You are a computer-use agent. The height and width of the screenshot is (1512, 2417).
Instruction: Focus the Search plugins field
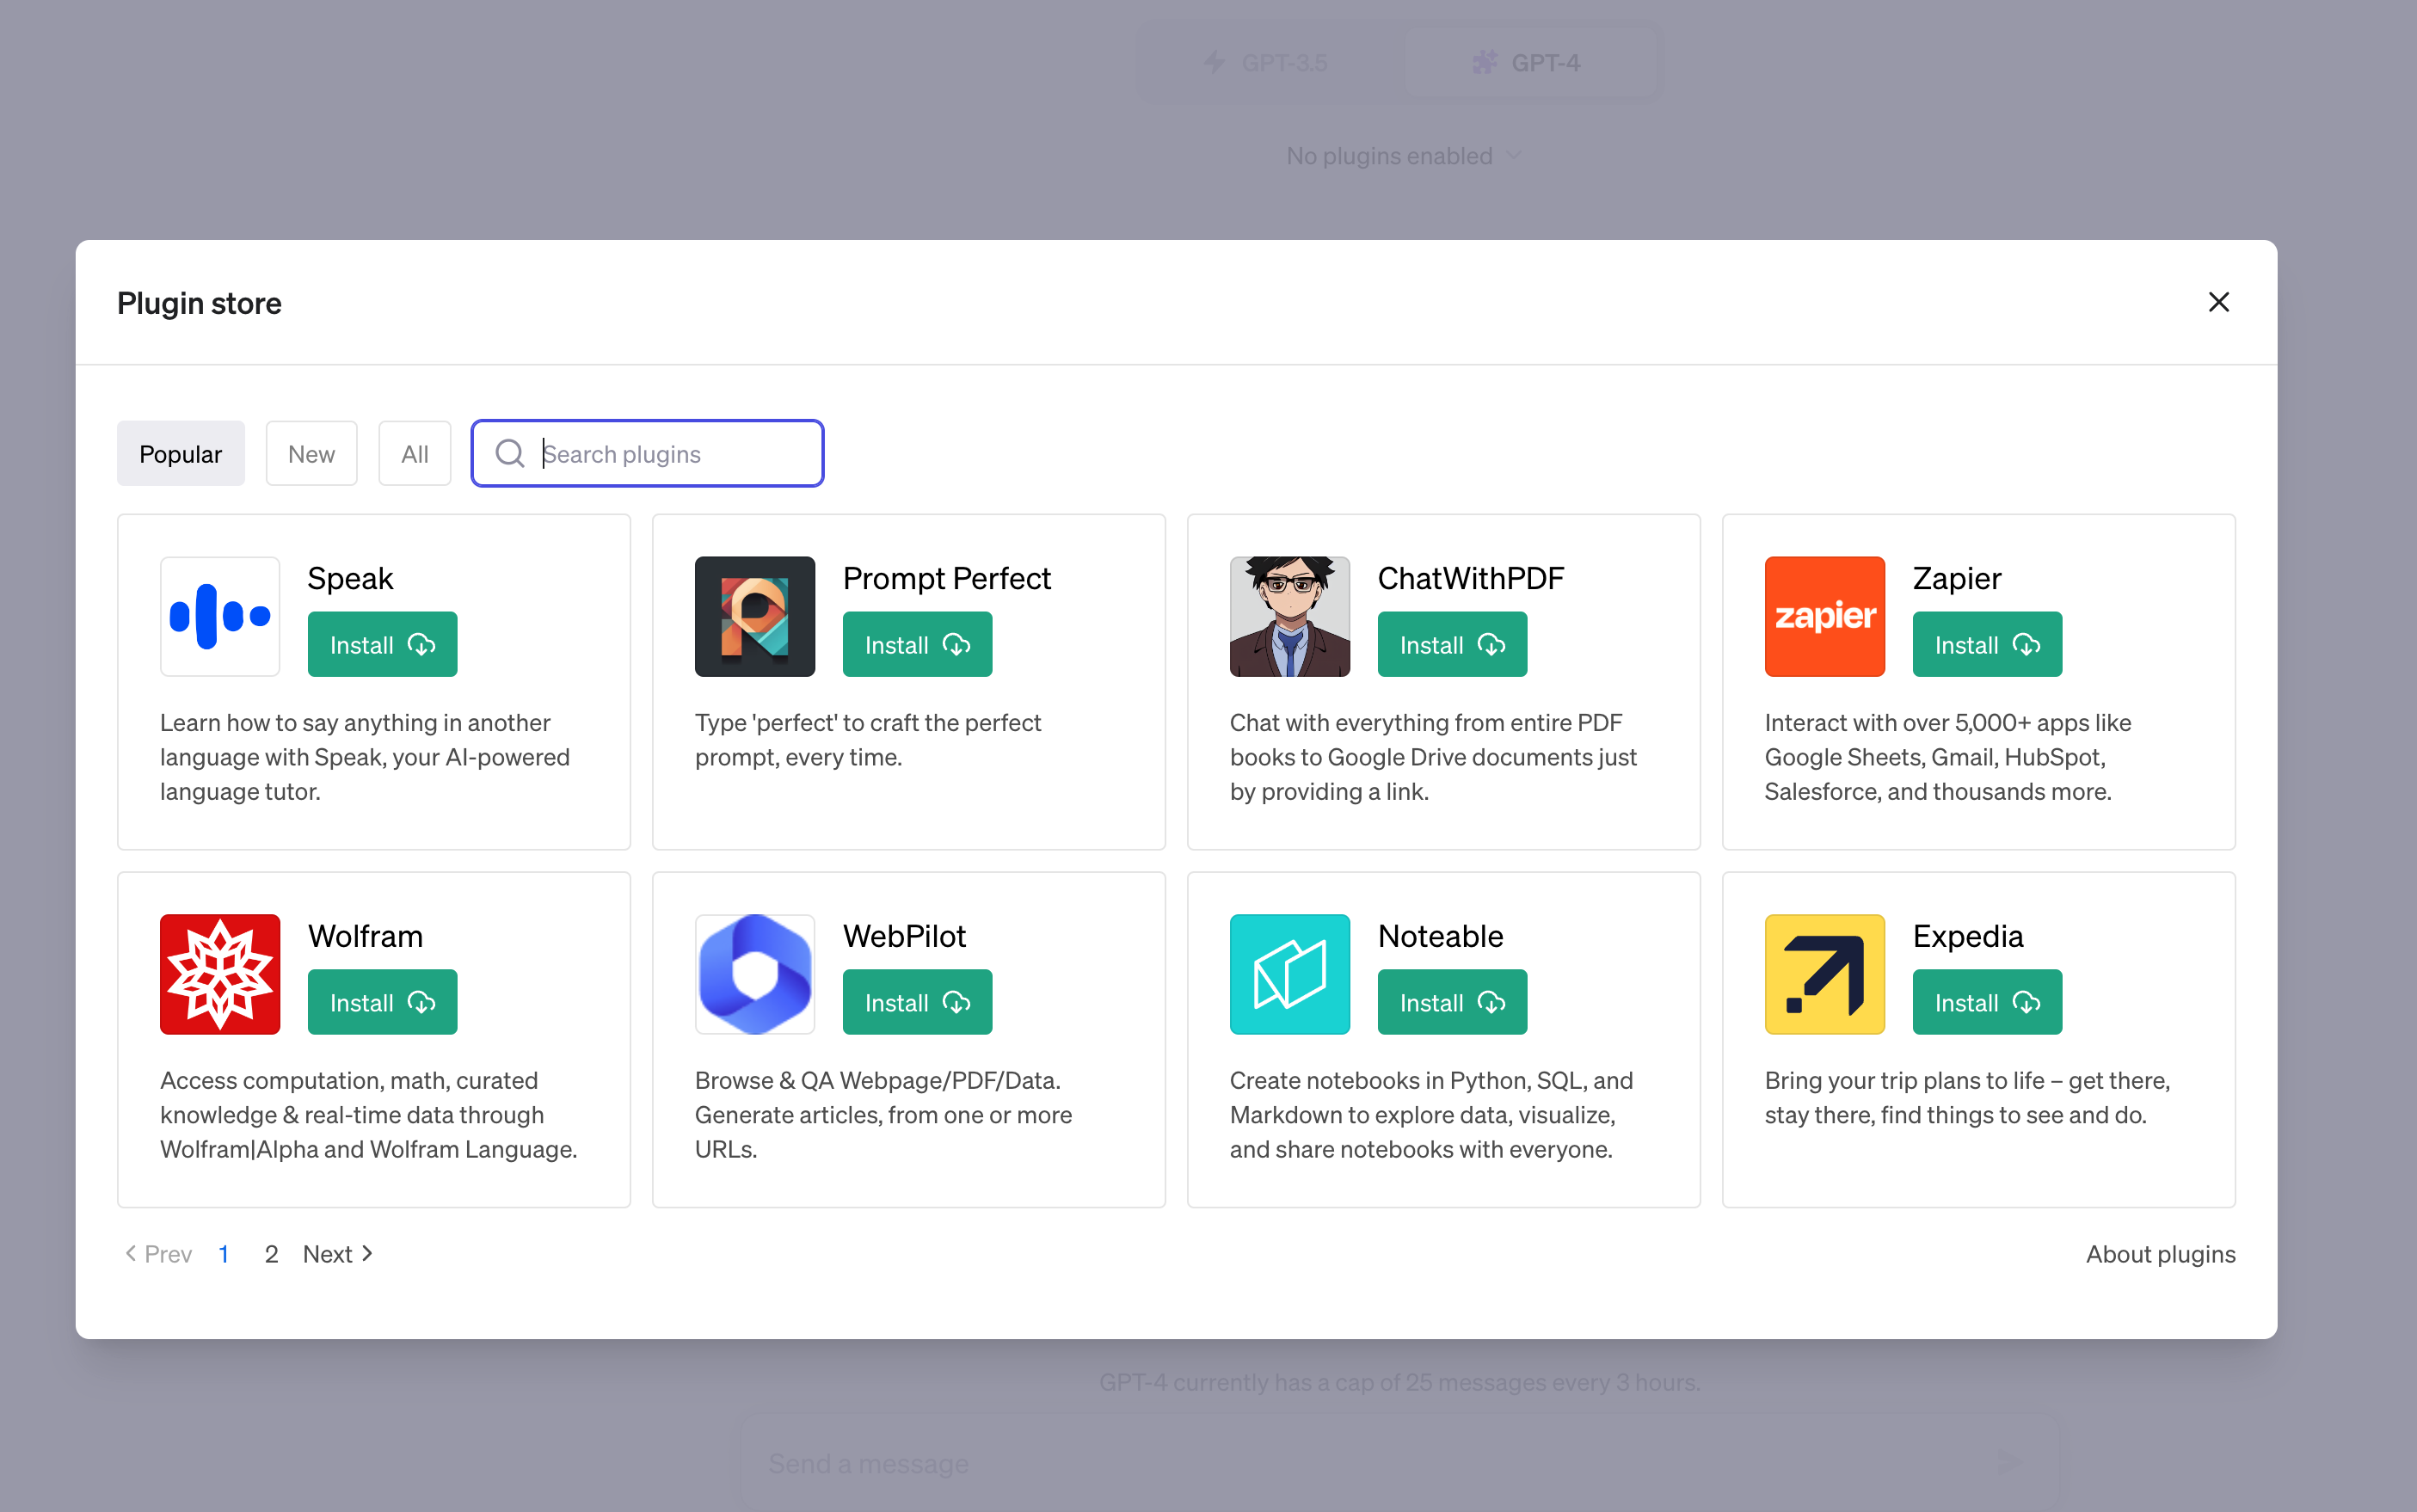point(648,454)
